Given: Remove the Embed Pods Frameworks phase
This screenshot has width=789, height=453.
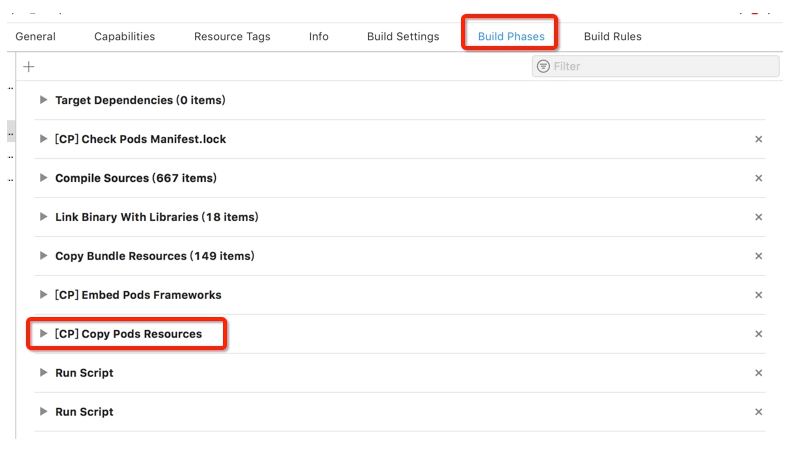Looking at the screenshot, I should [x=759, y=295].
